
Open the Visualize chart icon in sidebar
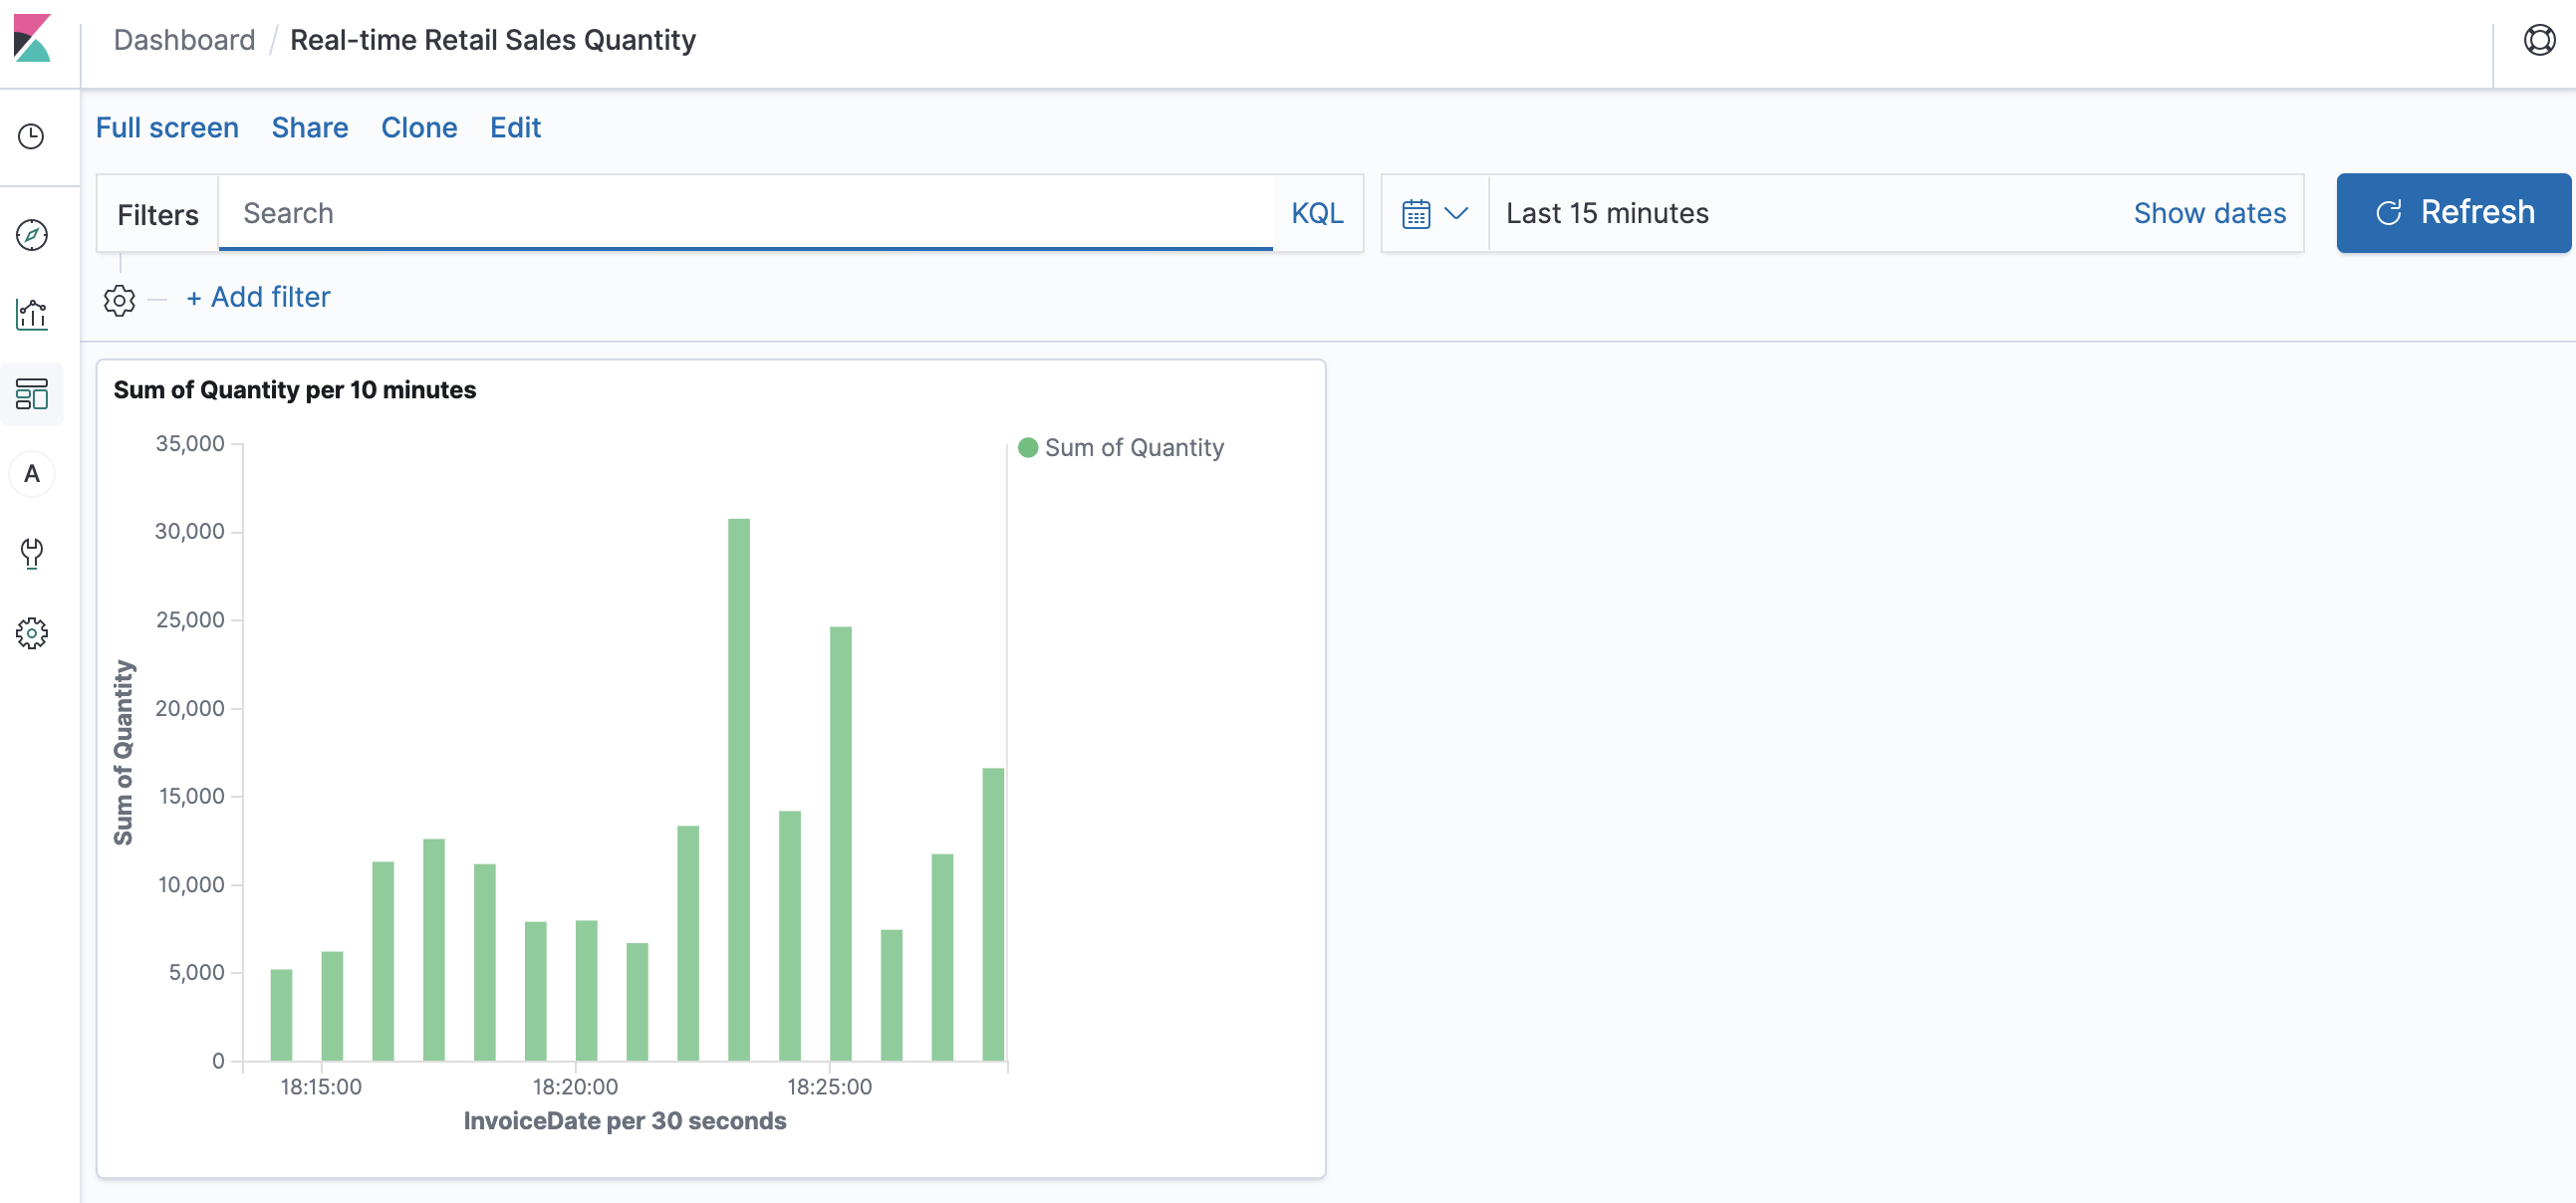[32, 314]
